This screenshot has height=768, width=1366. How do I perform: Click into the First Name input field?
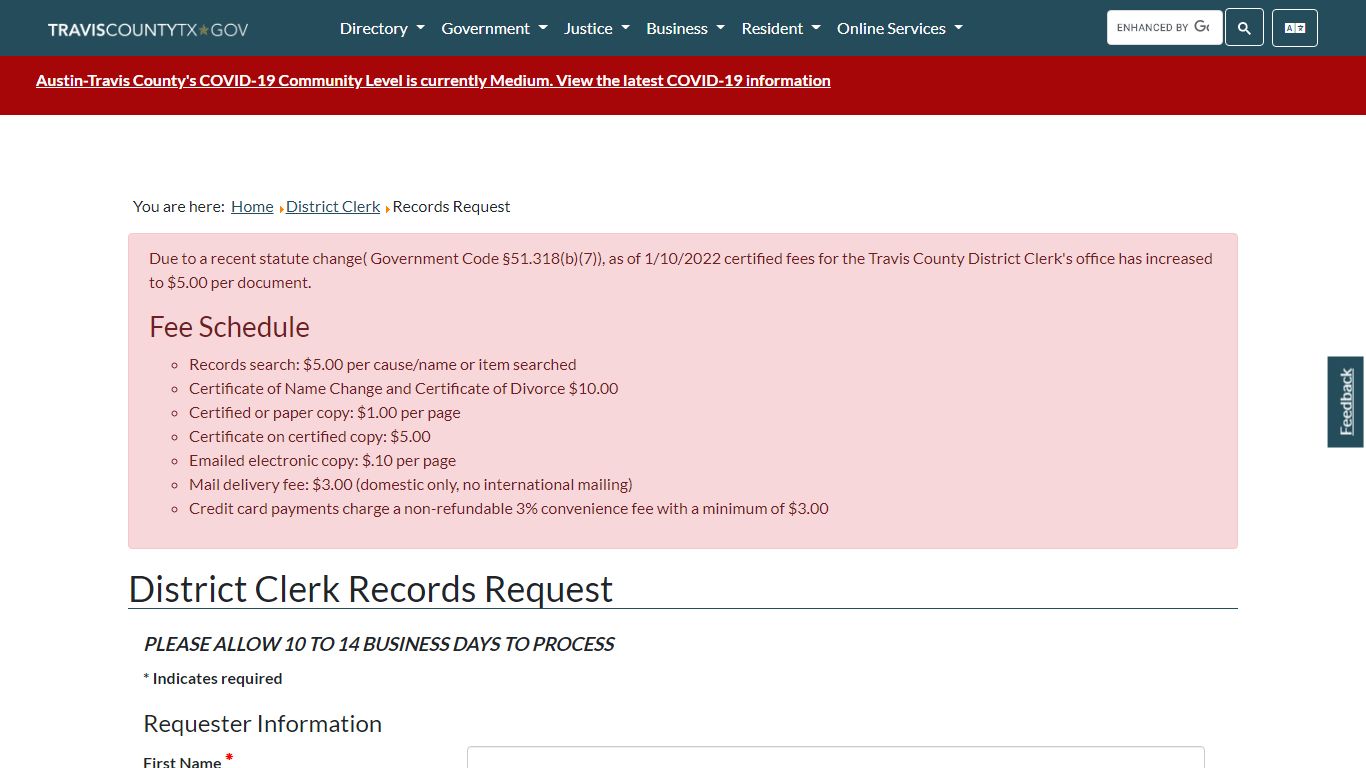(x=835, y=757)
